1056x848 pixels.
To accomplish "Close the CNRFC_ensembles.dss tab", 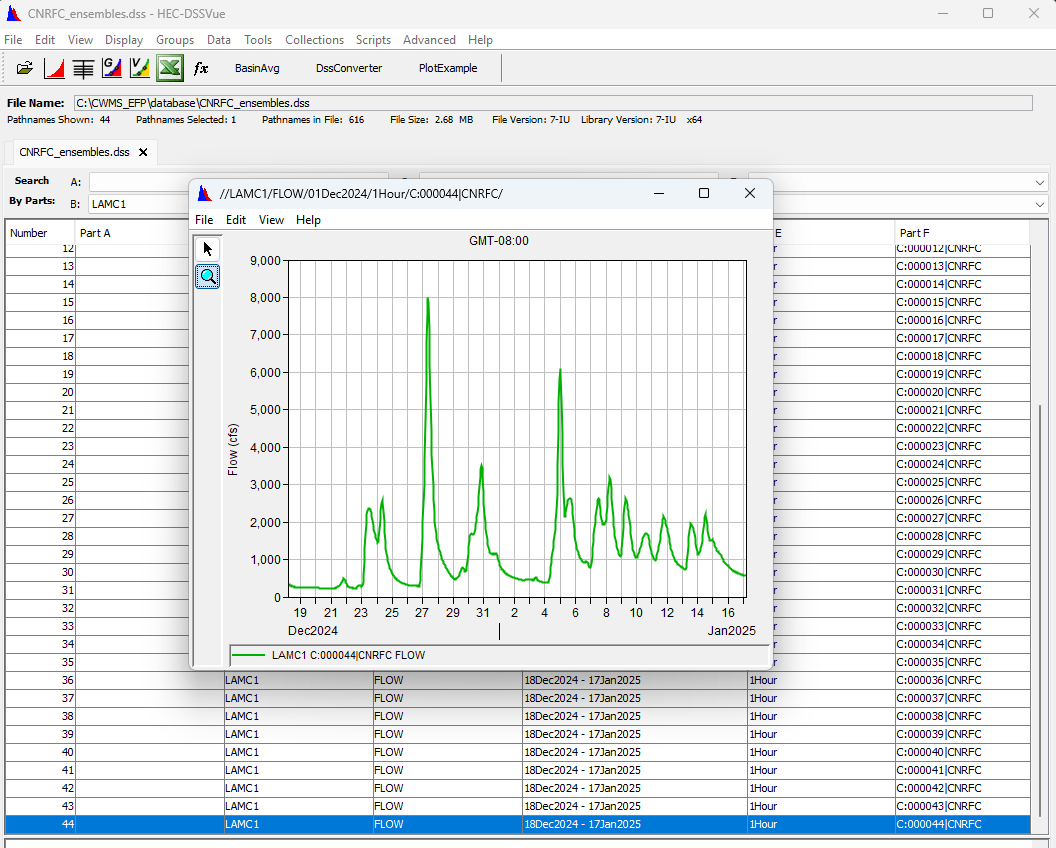I will tap(143, 152).
